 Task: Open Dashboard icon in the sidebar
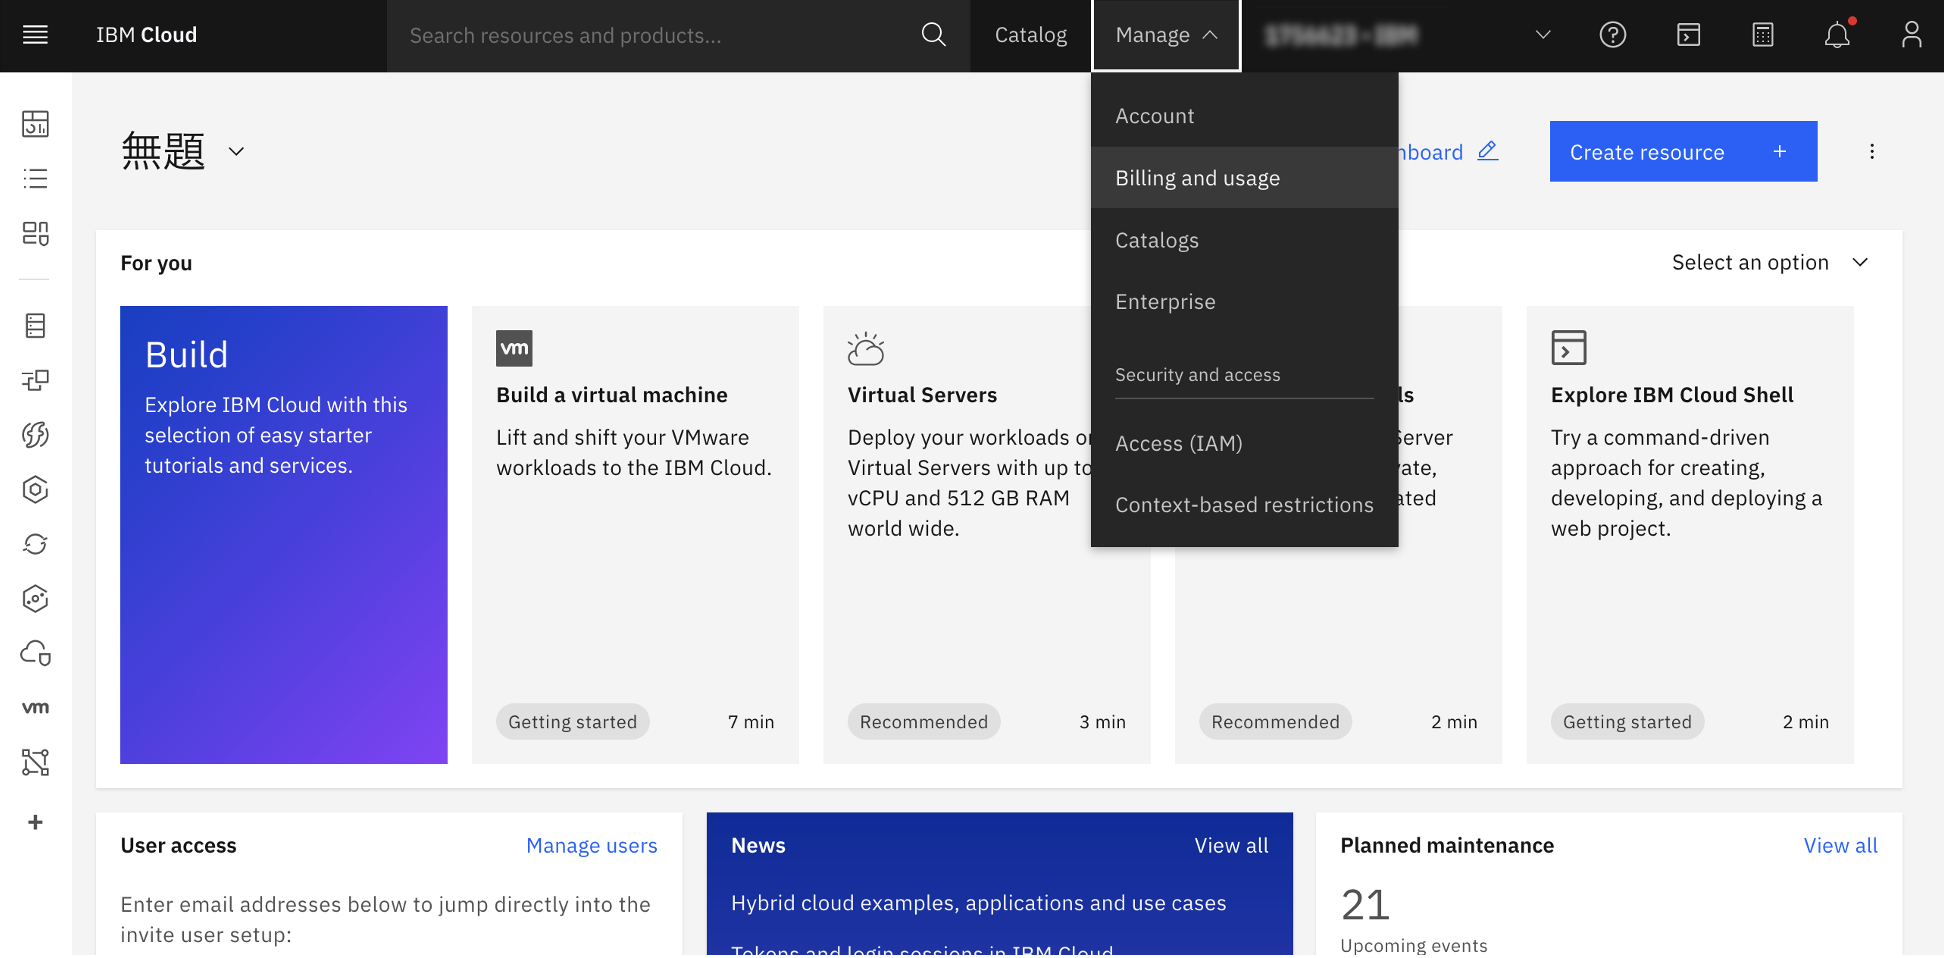coord(35,124)
